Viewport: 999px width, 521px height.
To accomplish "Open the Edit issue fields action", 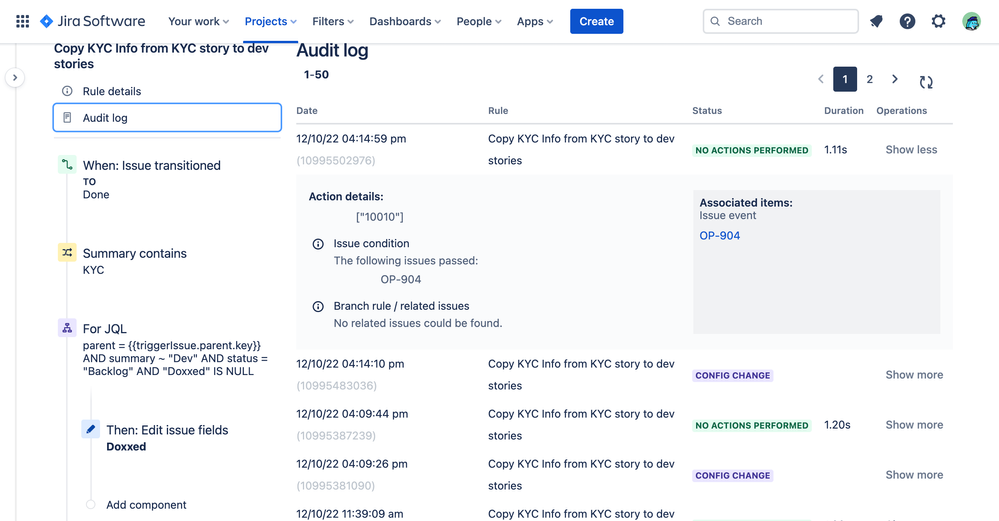I will click(x=167, y=430).
